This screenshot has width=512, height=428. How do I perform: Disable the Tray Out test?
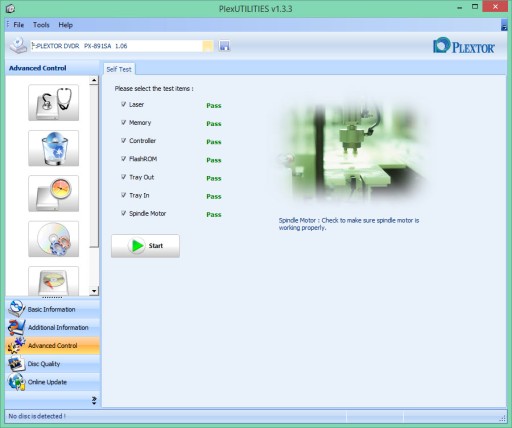tap(124, 177)
